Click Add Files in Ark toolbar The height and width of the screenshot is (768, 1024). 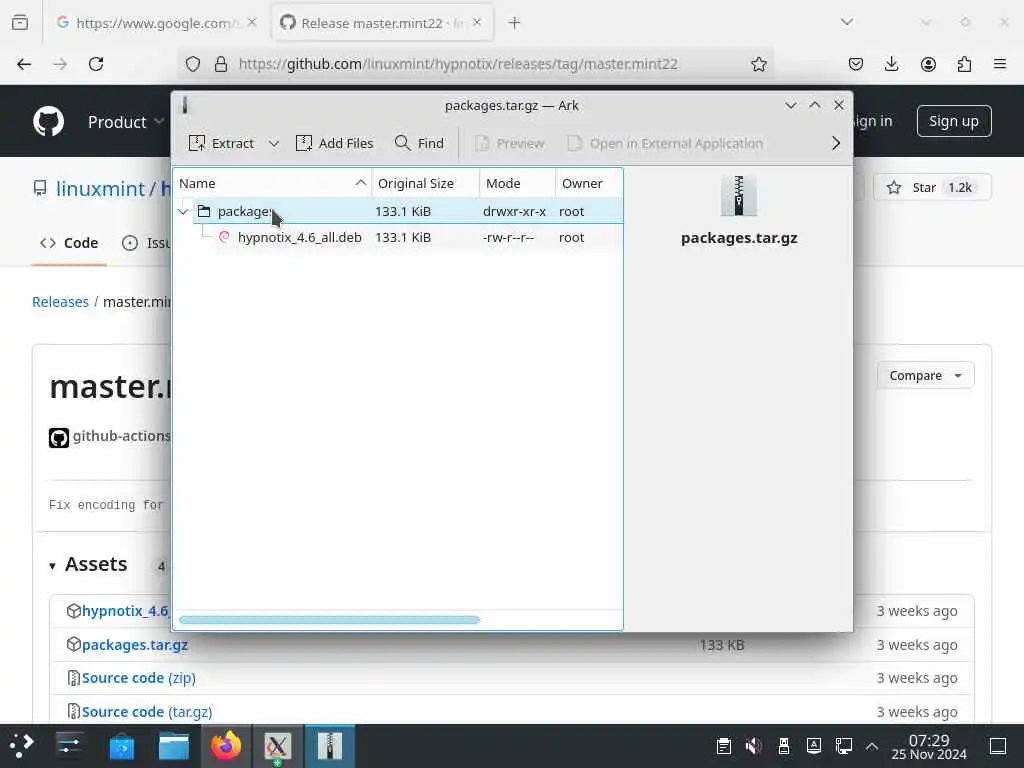[334, 143]
